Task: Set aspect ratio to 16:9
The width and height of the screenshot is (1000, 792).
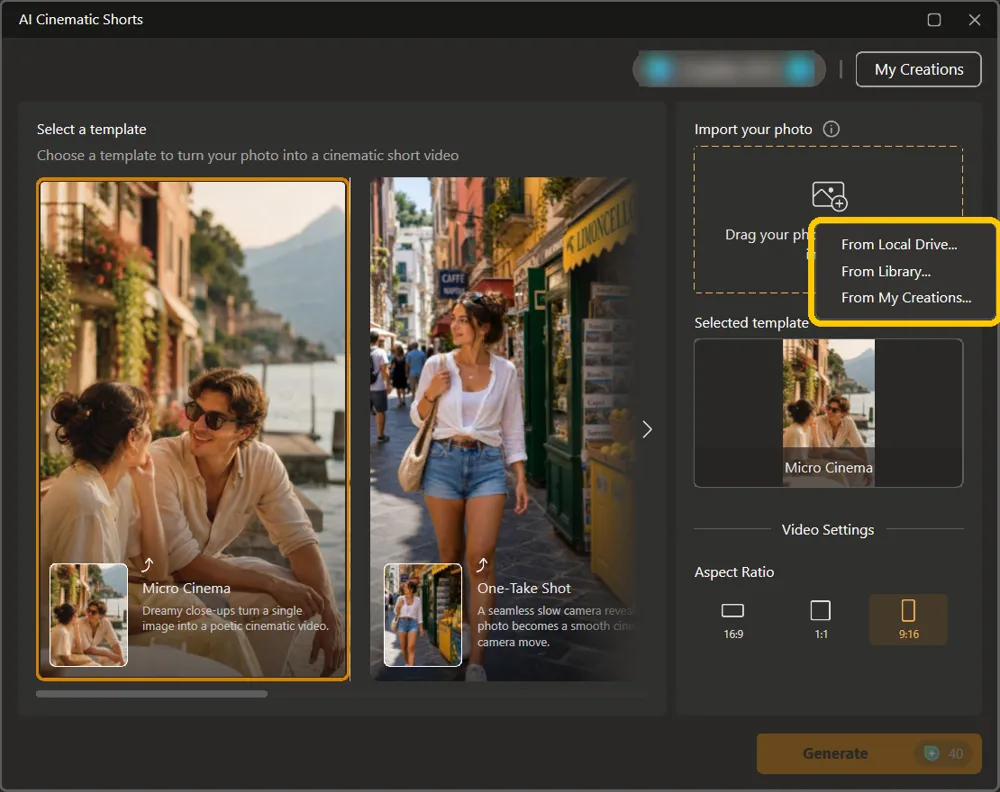Action: pyautogui.click(x=733, y=620)
